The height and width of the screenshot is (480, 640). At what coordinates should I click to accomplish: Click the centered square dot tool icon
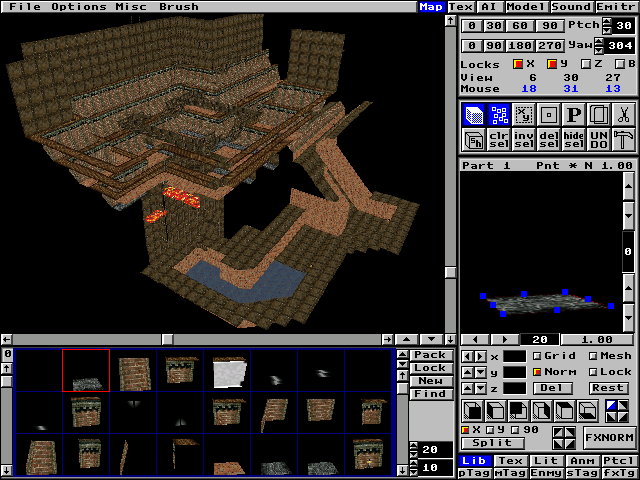coord(549,115)
